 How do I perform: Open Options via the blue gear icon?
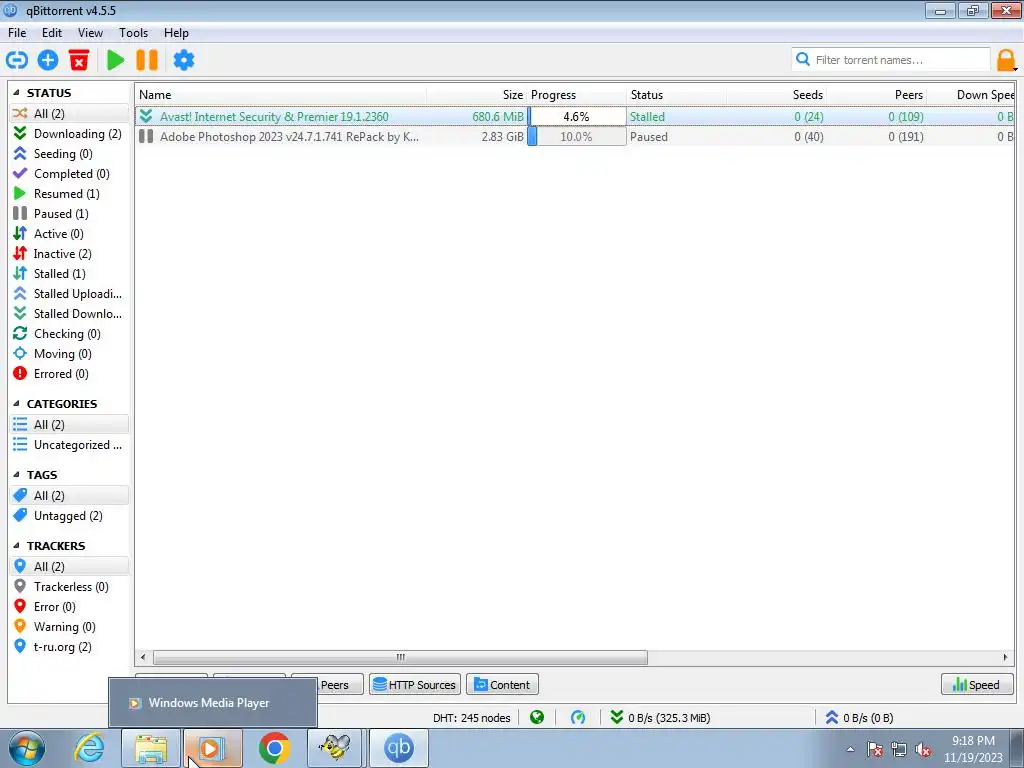pos(184,60)
